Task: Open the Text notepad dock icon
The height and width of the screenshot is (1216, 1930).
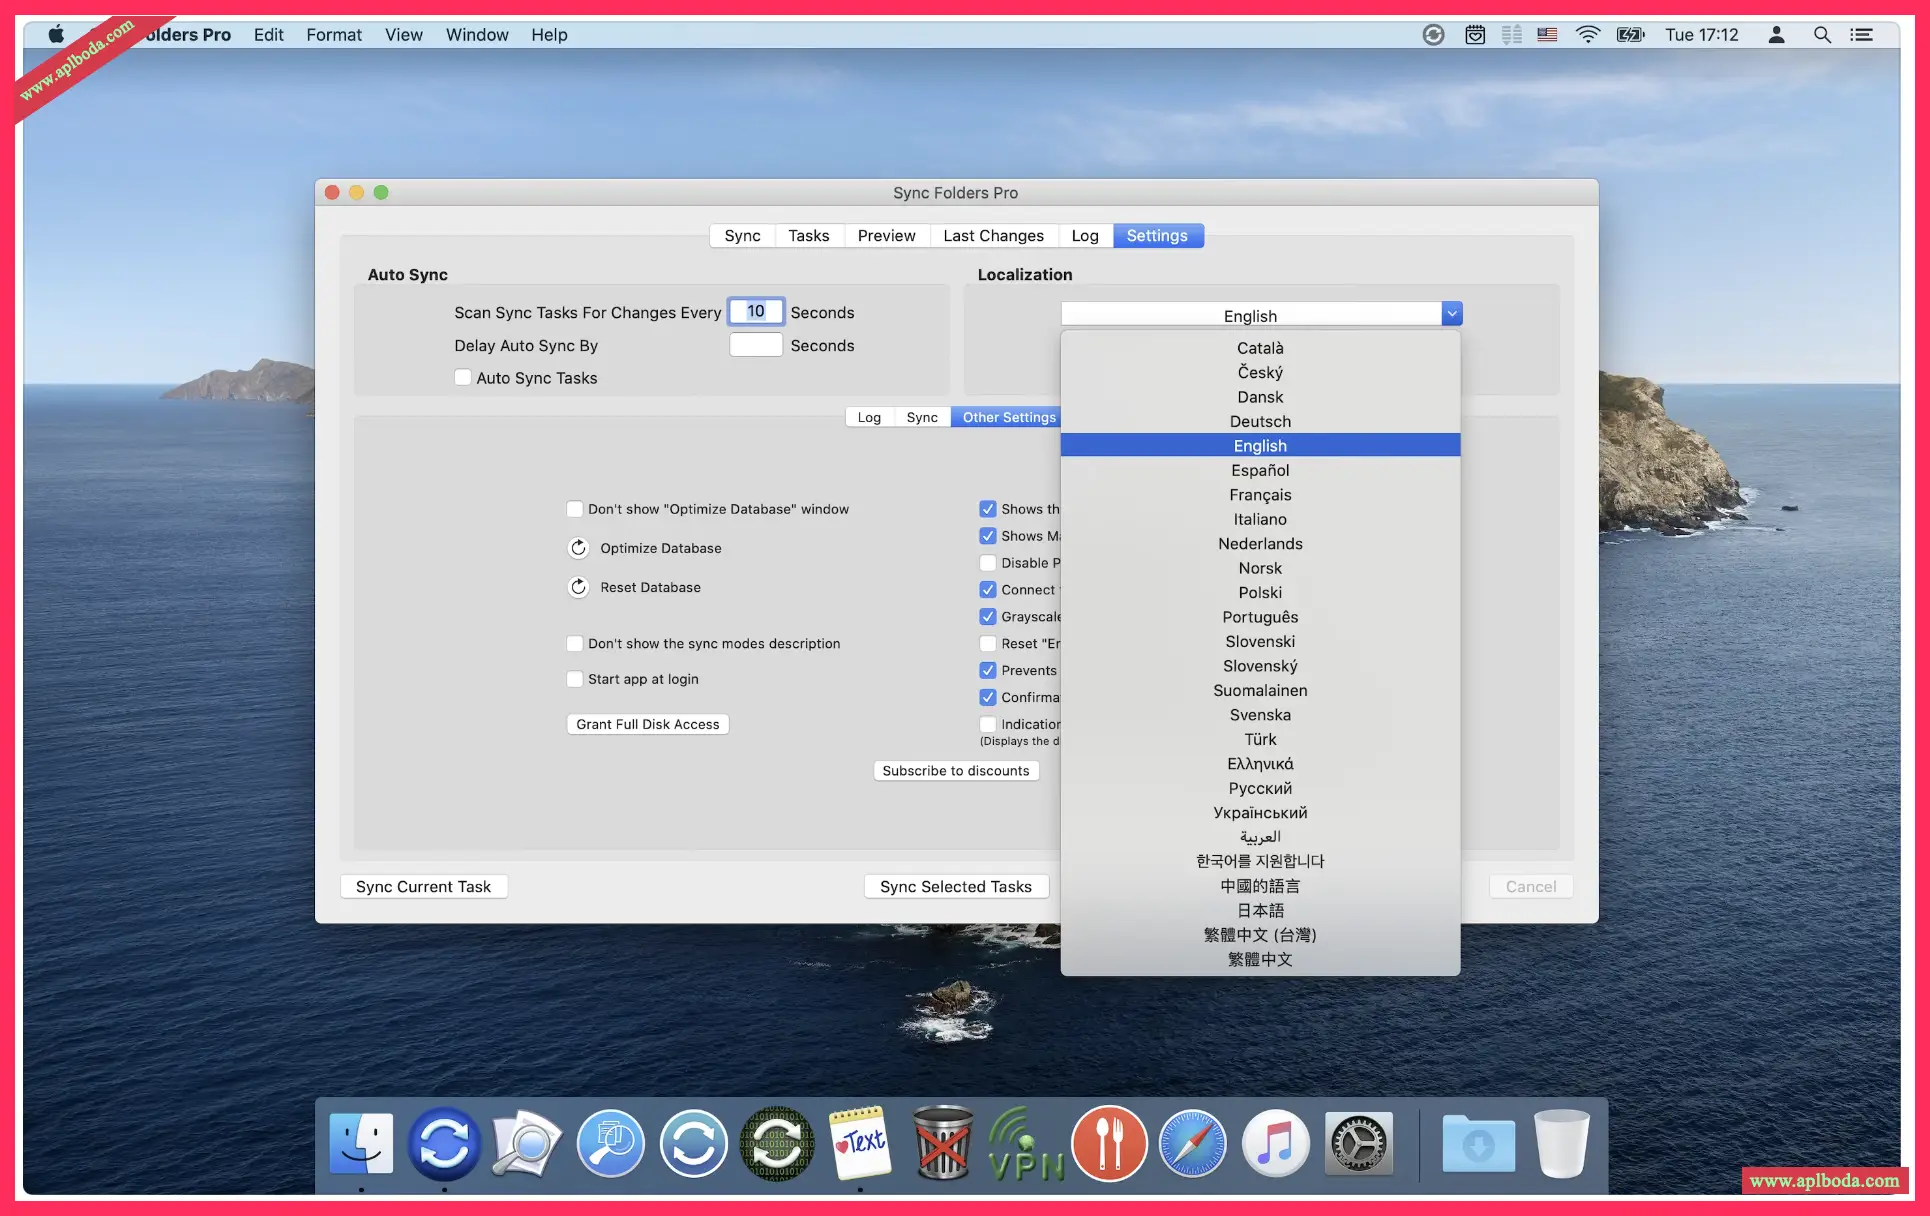Action: [860, 1143]
